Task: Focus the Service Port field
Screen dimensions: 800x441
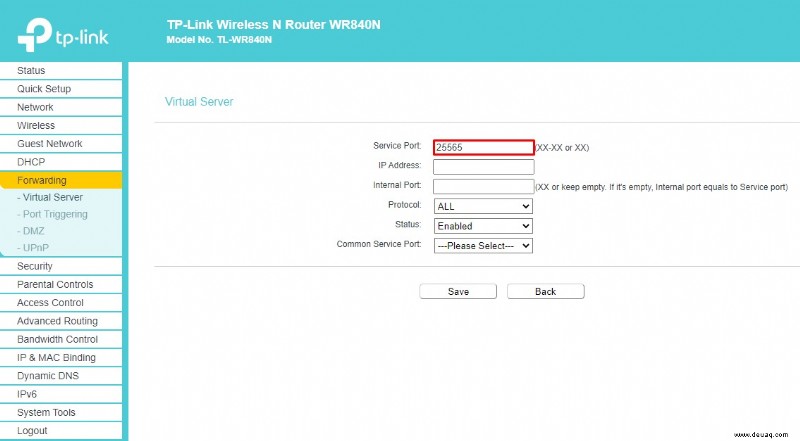Action: [484, 148]
